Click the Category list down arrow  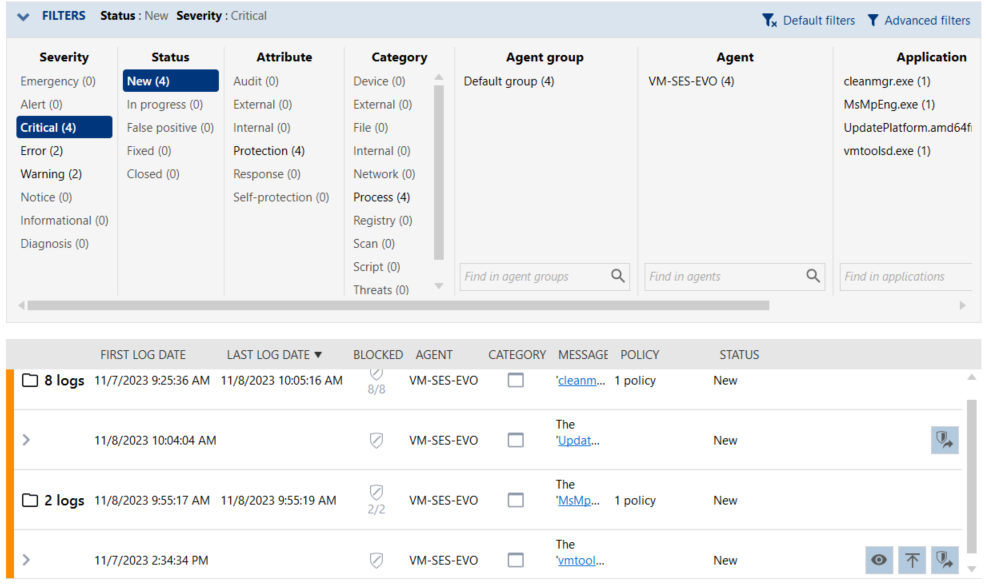pyautogui.click(x=439, y=286)
